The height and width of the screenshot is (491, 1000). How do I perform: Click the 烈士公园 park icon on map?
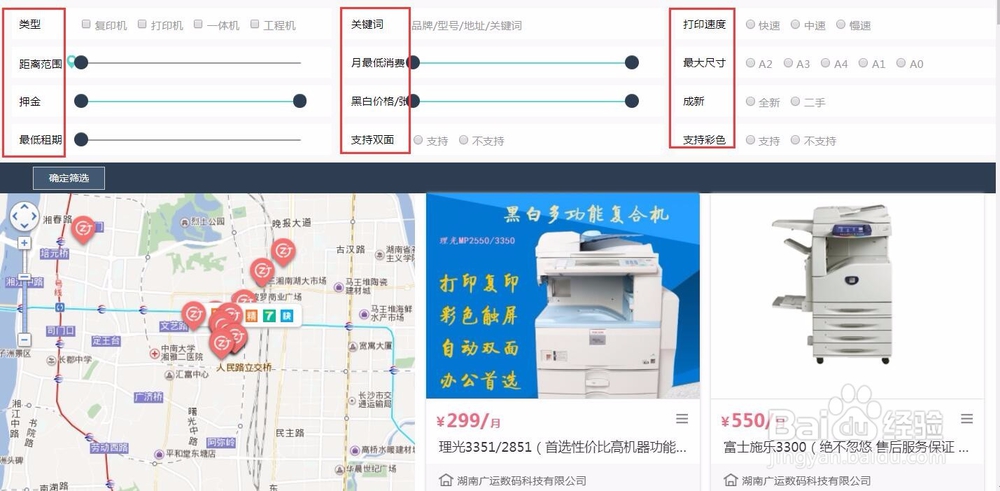(184, 221)
